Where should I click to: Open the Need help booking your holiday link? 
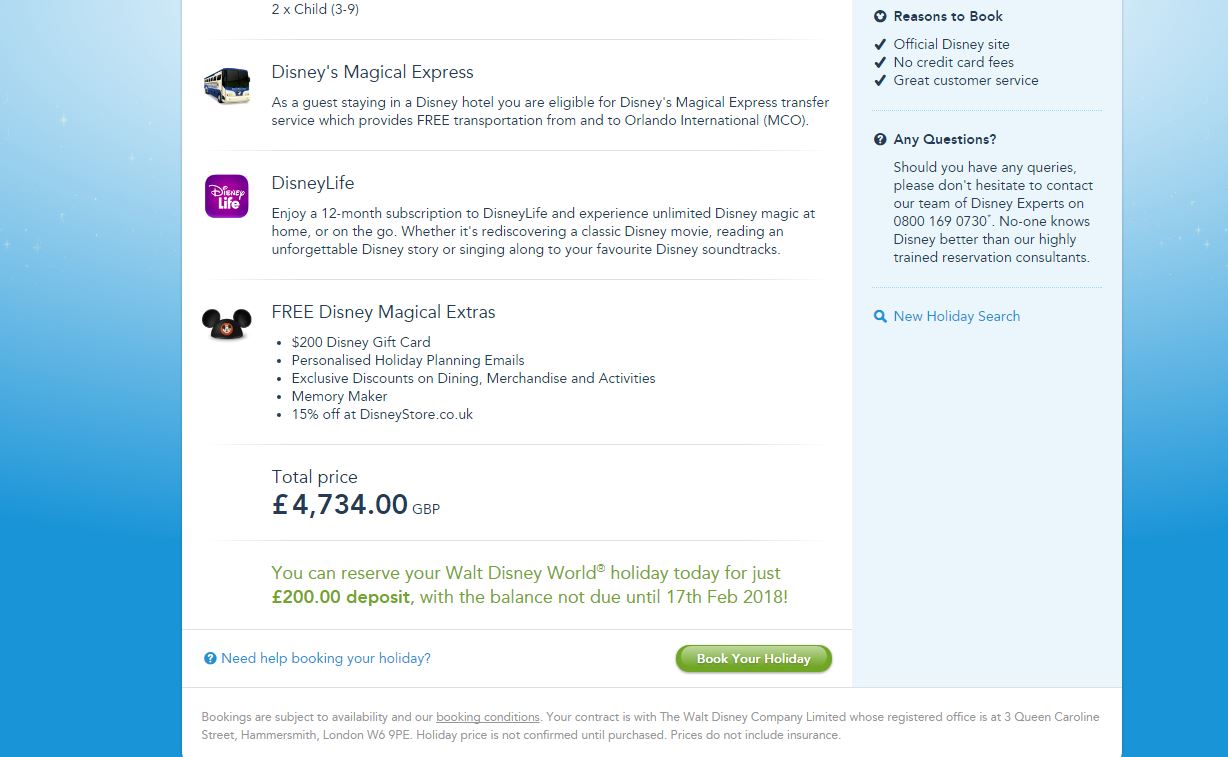click(x=326, y=659)
